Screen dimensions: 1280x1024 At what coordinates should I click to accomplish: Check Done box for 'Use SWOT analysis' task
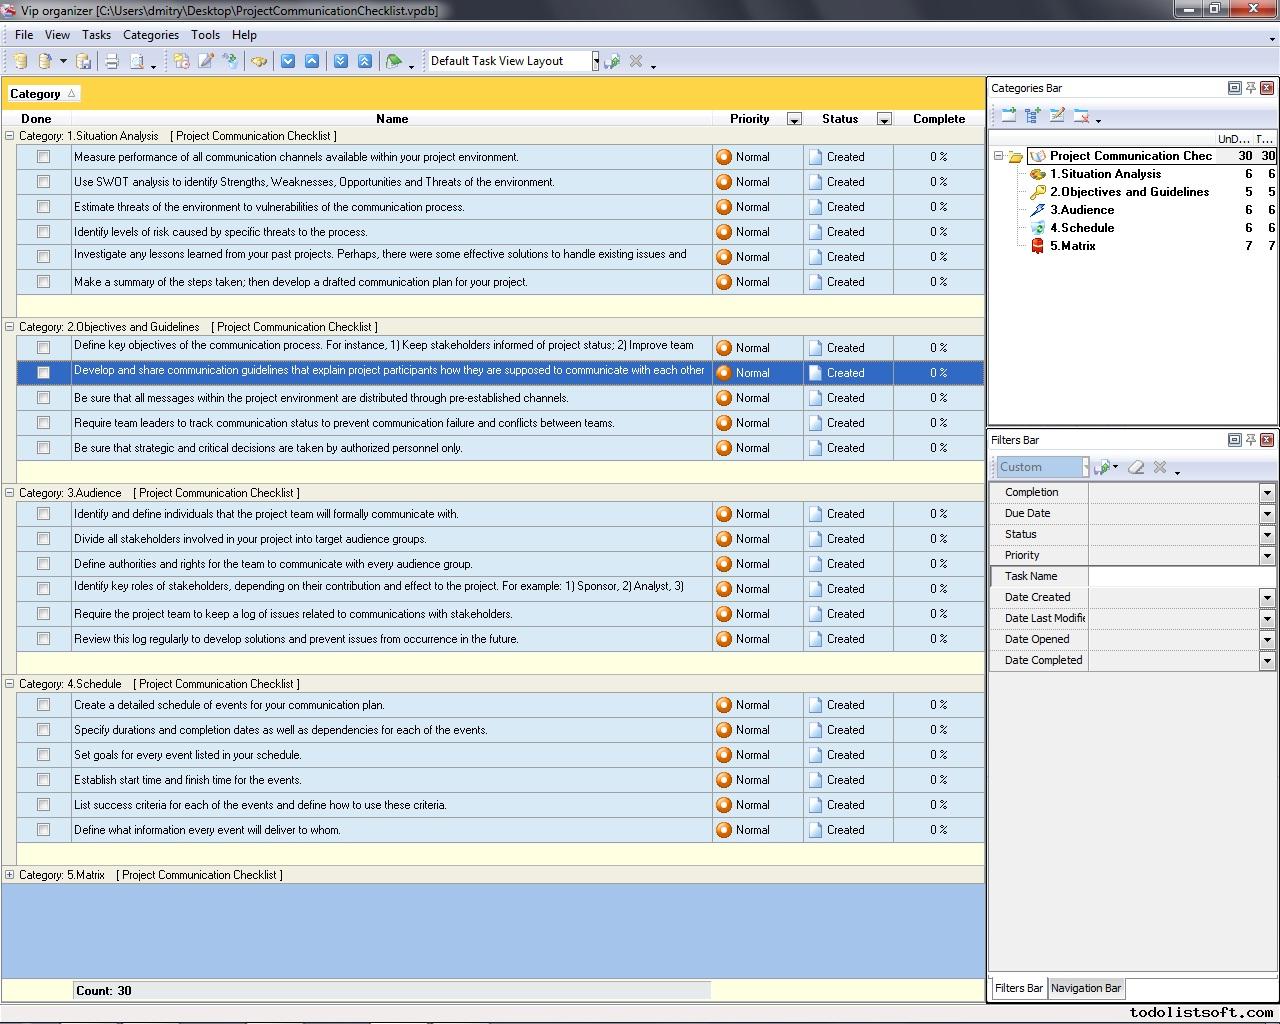click(x=43, y=182)
